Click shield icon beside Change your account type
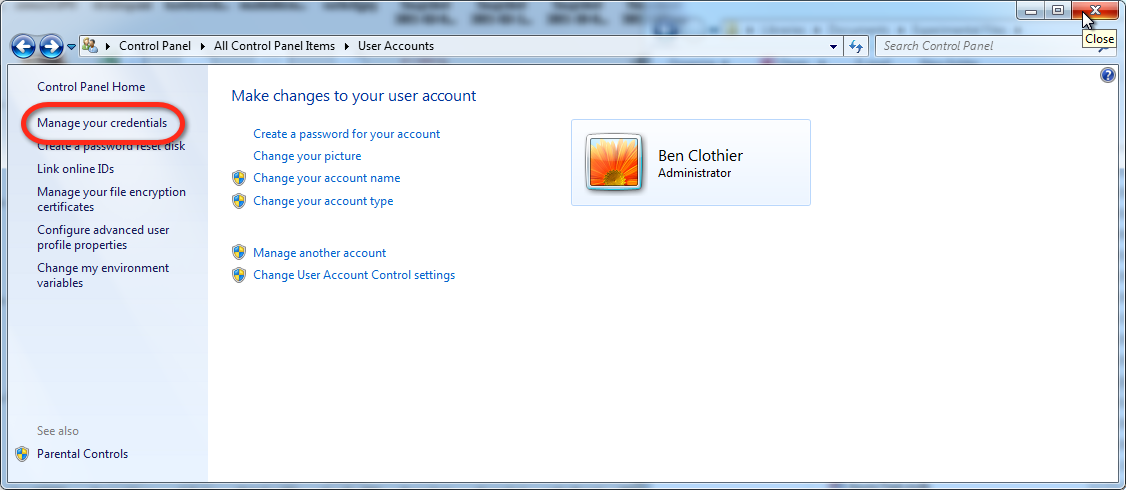This screenshot has width=1126, height=490. click(x=239, y=201)
